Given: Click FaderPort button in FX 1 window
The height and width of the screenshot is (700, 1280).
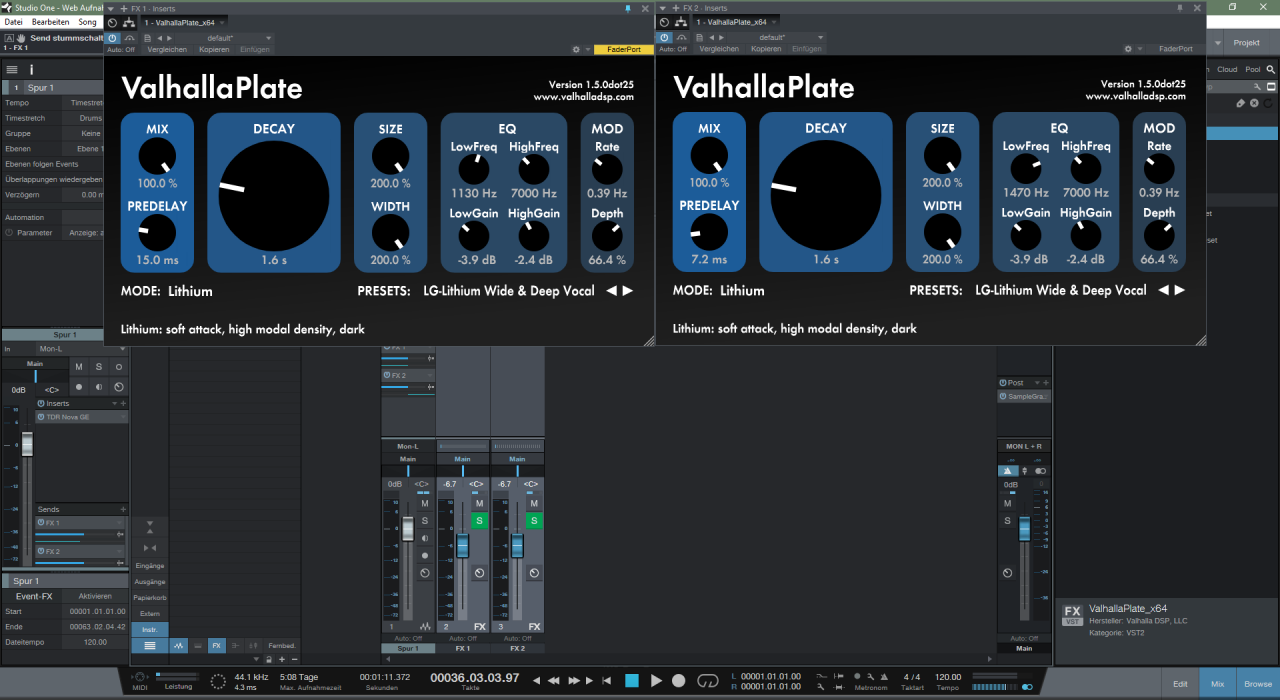Looking at the screenshot, I should [x=623, y=49].
